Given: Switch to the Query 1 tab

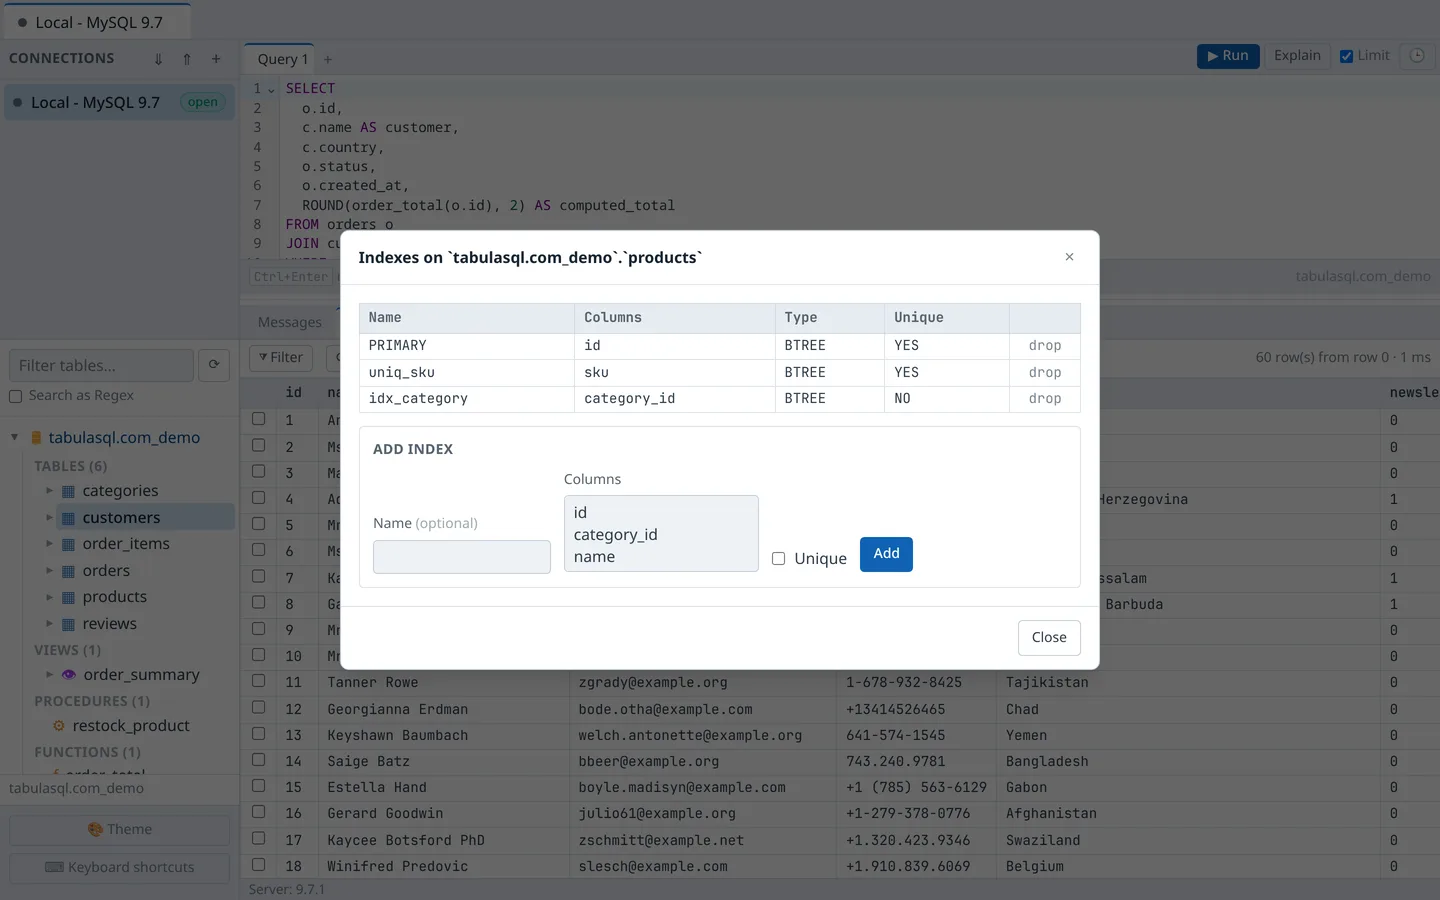Looking at the screenshot, I should coord(279,59).
